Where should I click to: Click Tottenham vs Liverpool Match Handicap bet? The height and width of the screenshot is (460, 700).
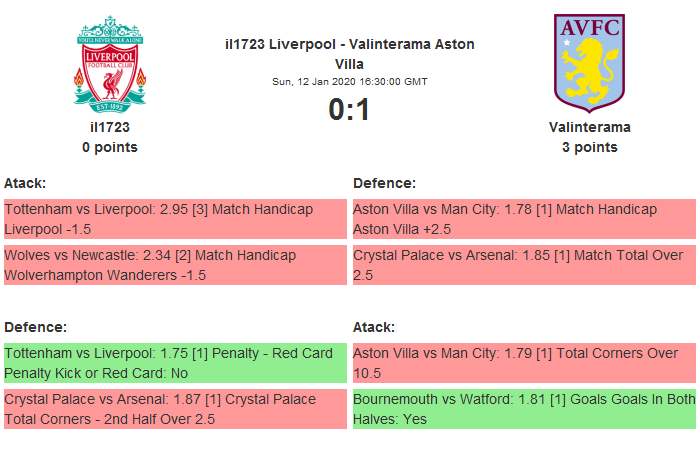[x=175, y=219]
